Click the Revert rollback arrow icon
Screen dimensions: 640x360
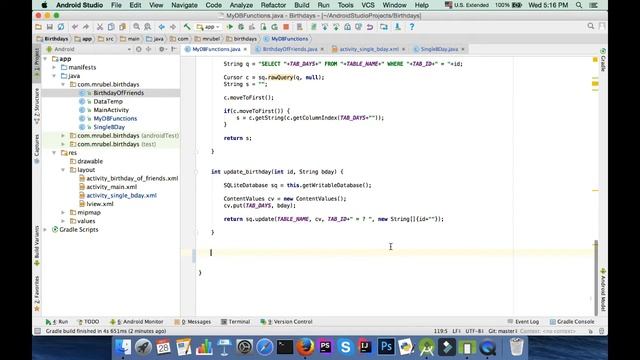coord(370,27)
